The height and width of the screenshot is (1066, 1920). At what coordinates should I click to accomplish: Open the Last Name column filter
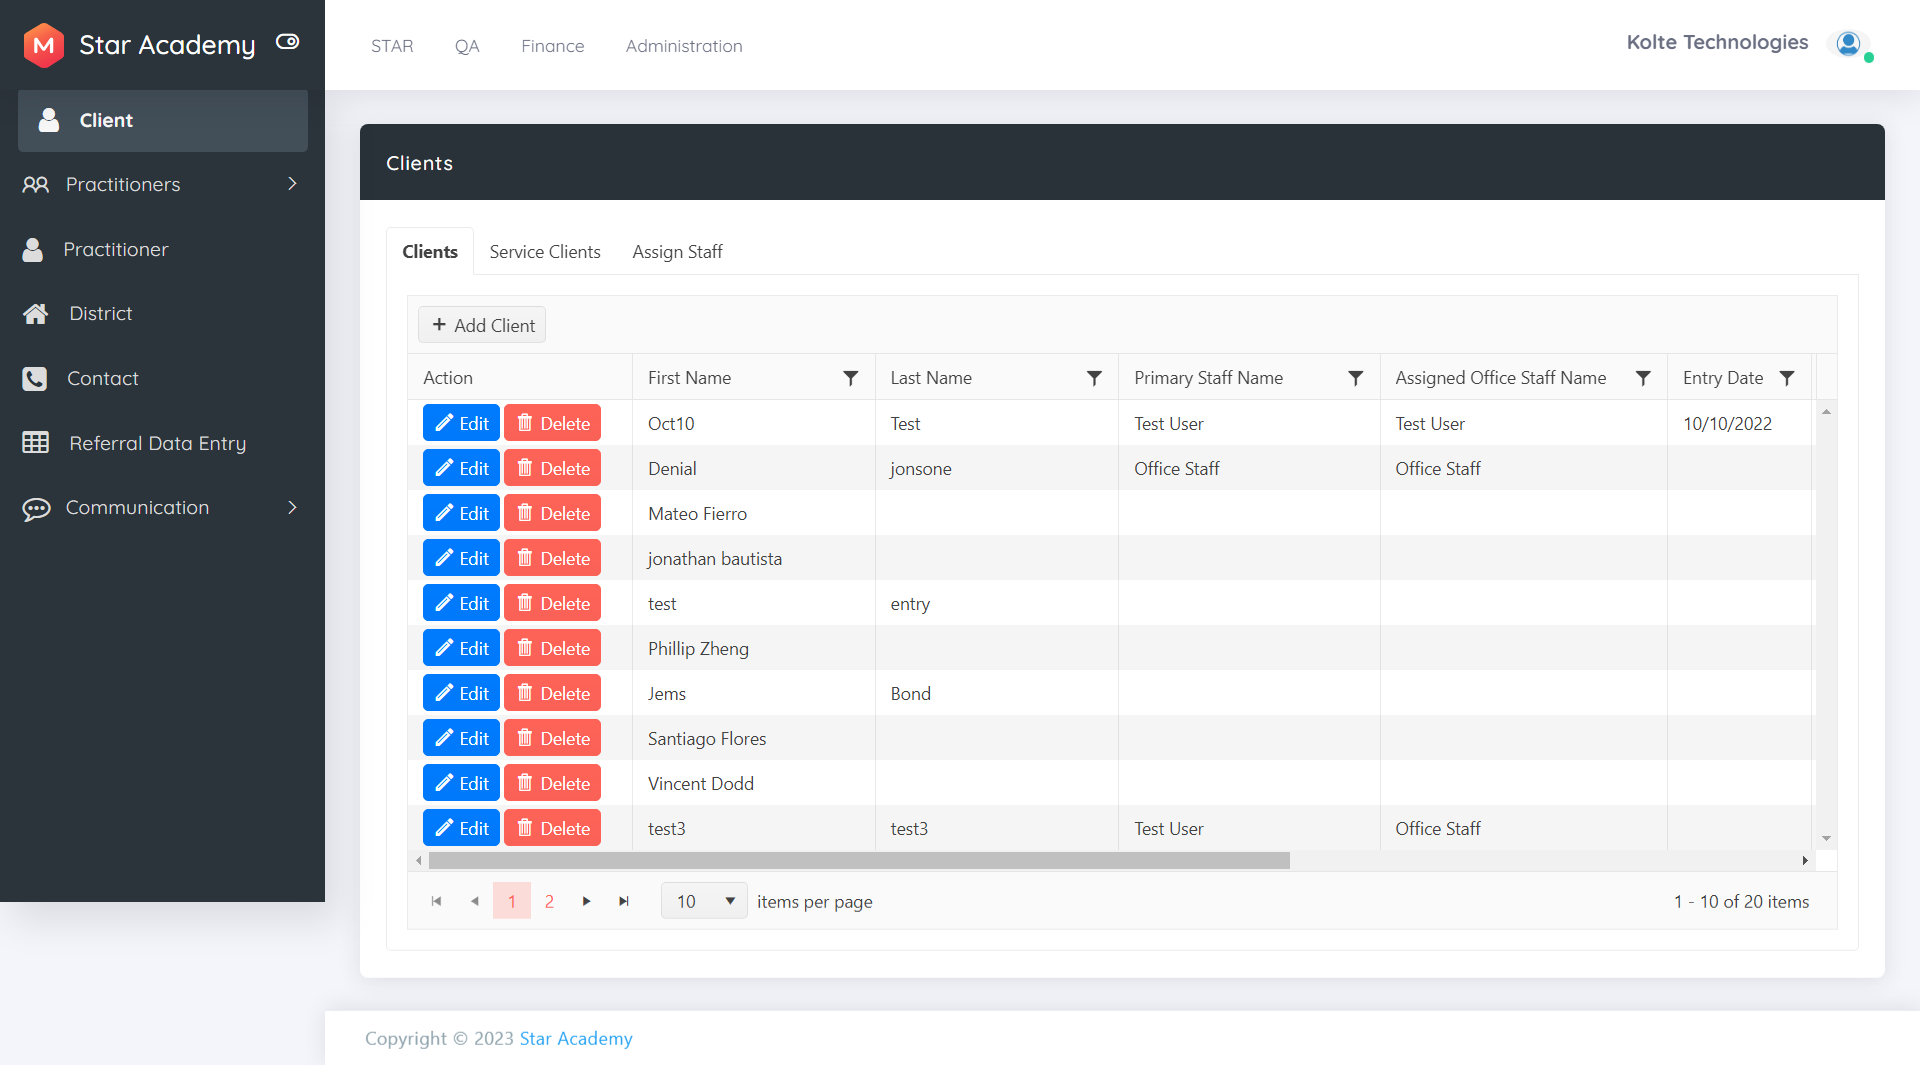tap(1094, 378)
